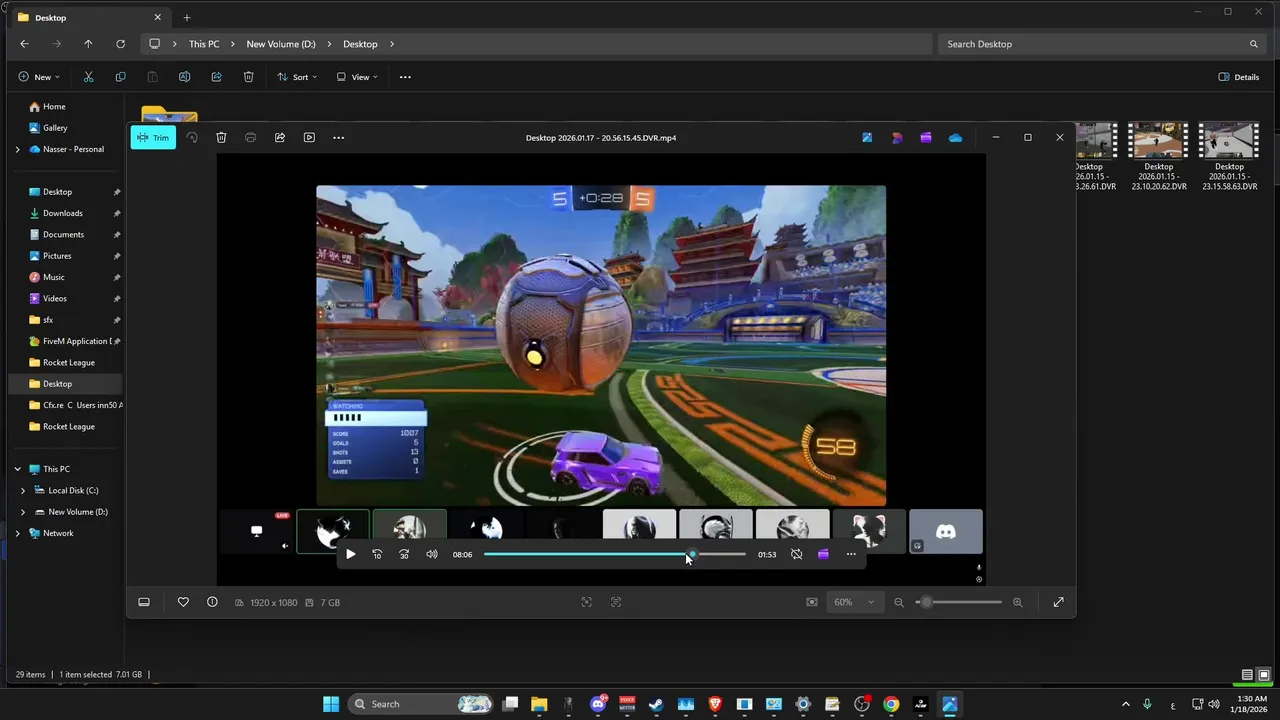Skip forward 30 seconds in the video
The image size is (1280, 720).
point(404,554)
